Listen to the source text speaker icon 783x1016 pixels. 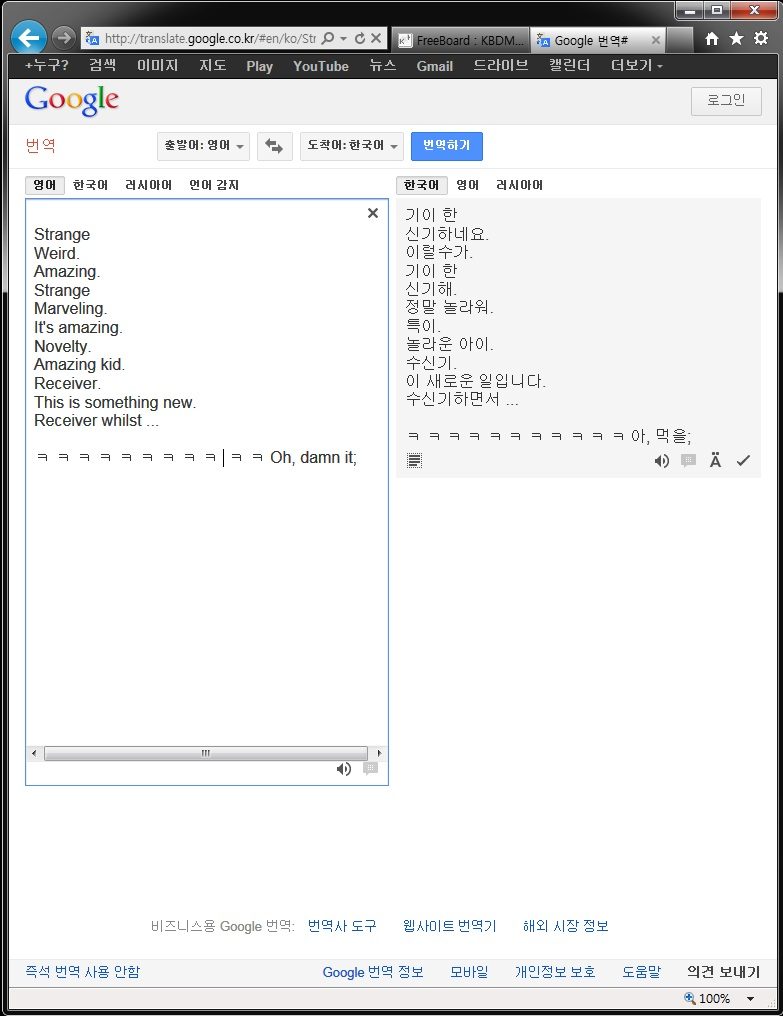[344, 768]
